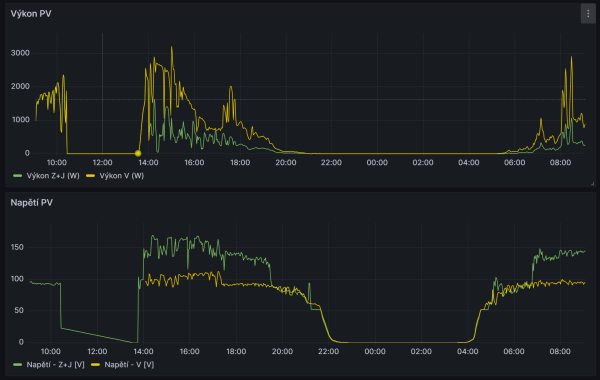
Task: Click the resize handle of Výkon PV panel
Action: 592,184
